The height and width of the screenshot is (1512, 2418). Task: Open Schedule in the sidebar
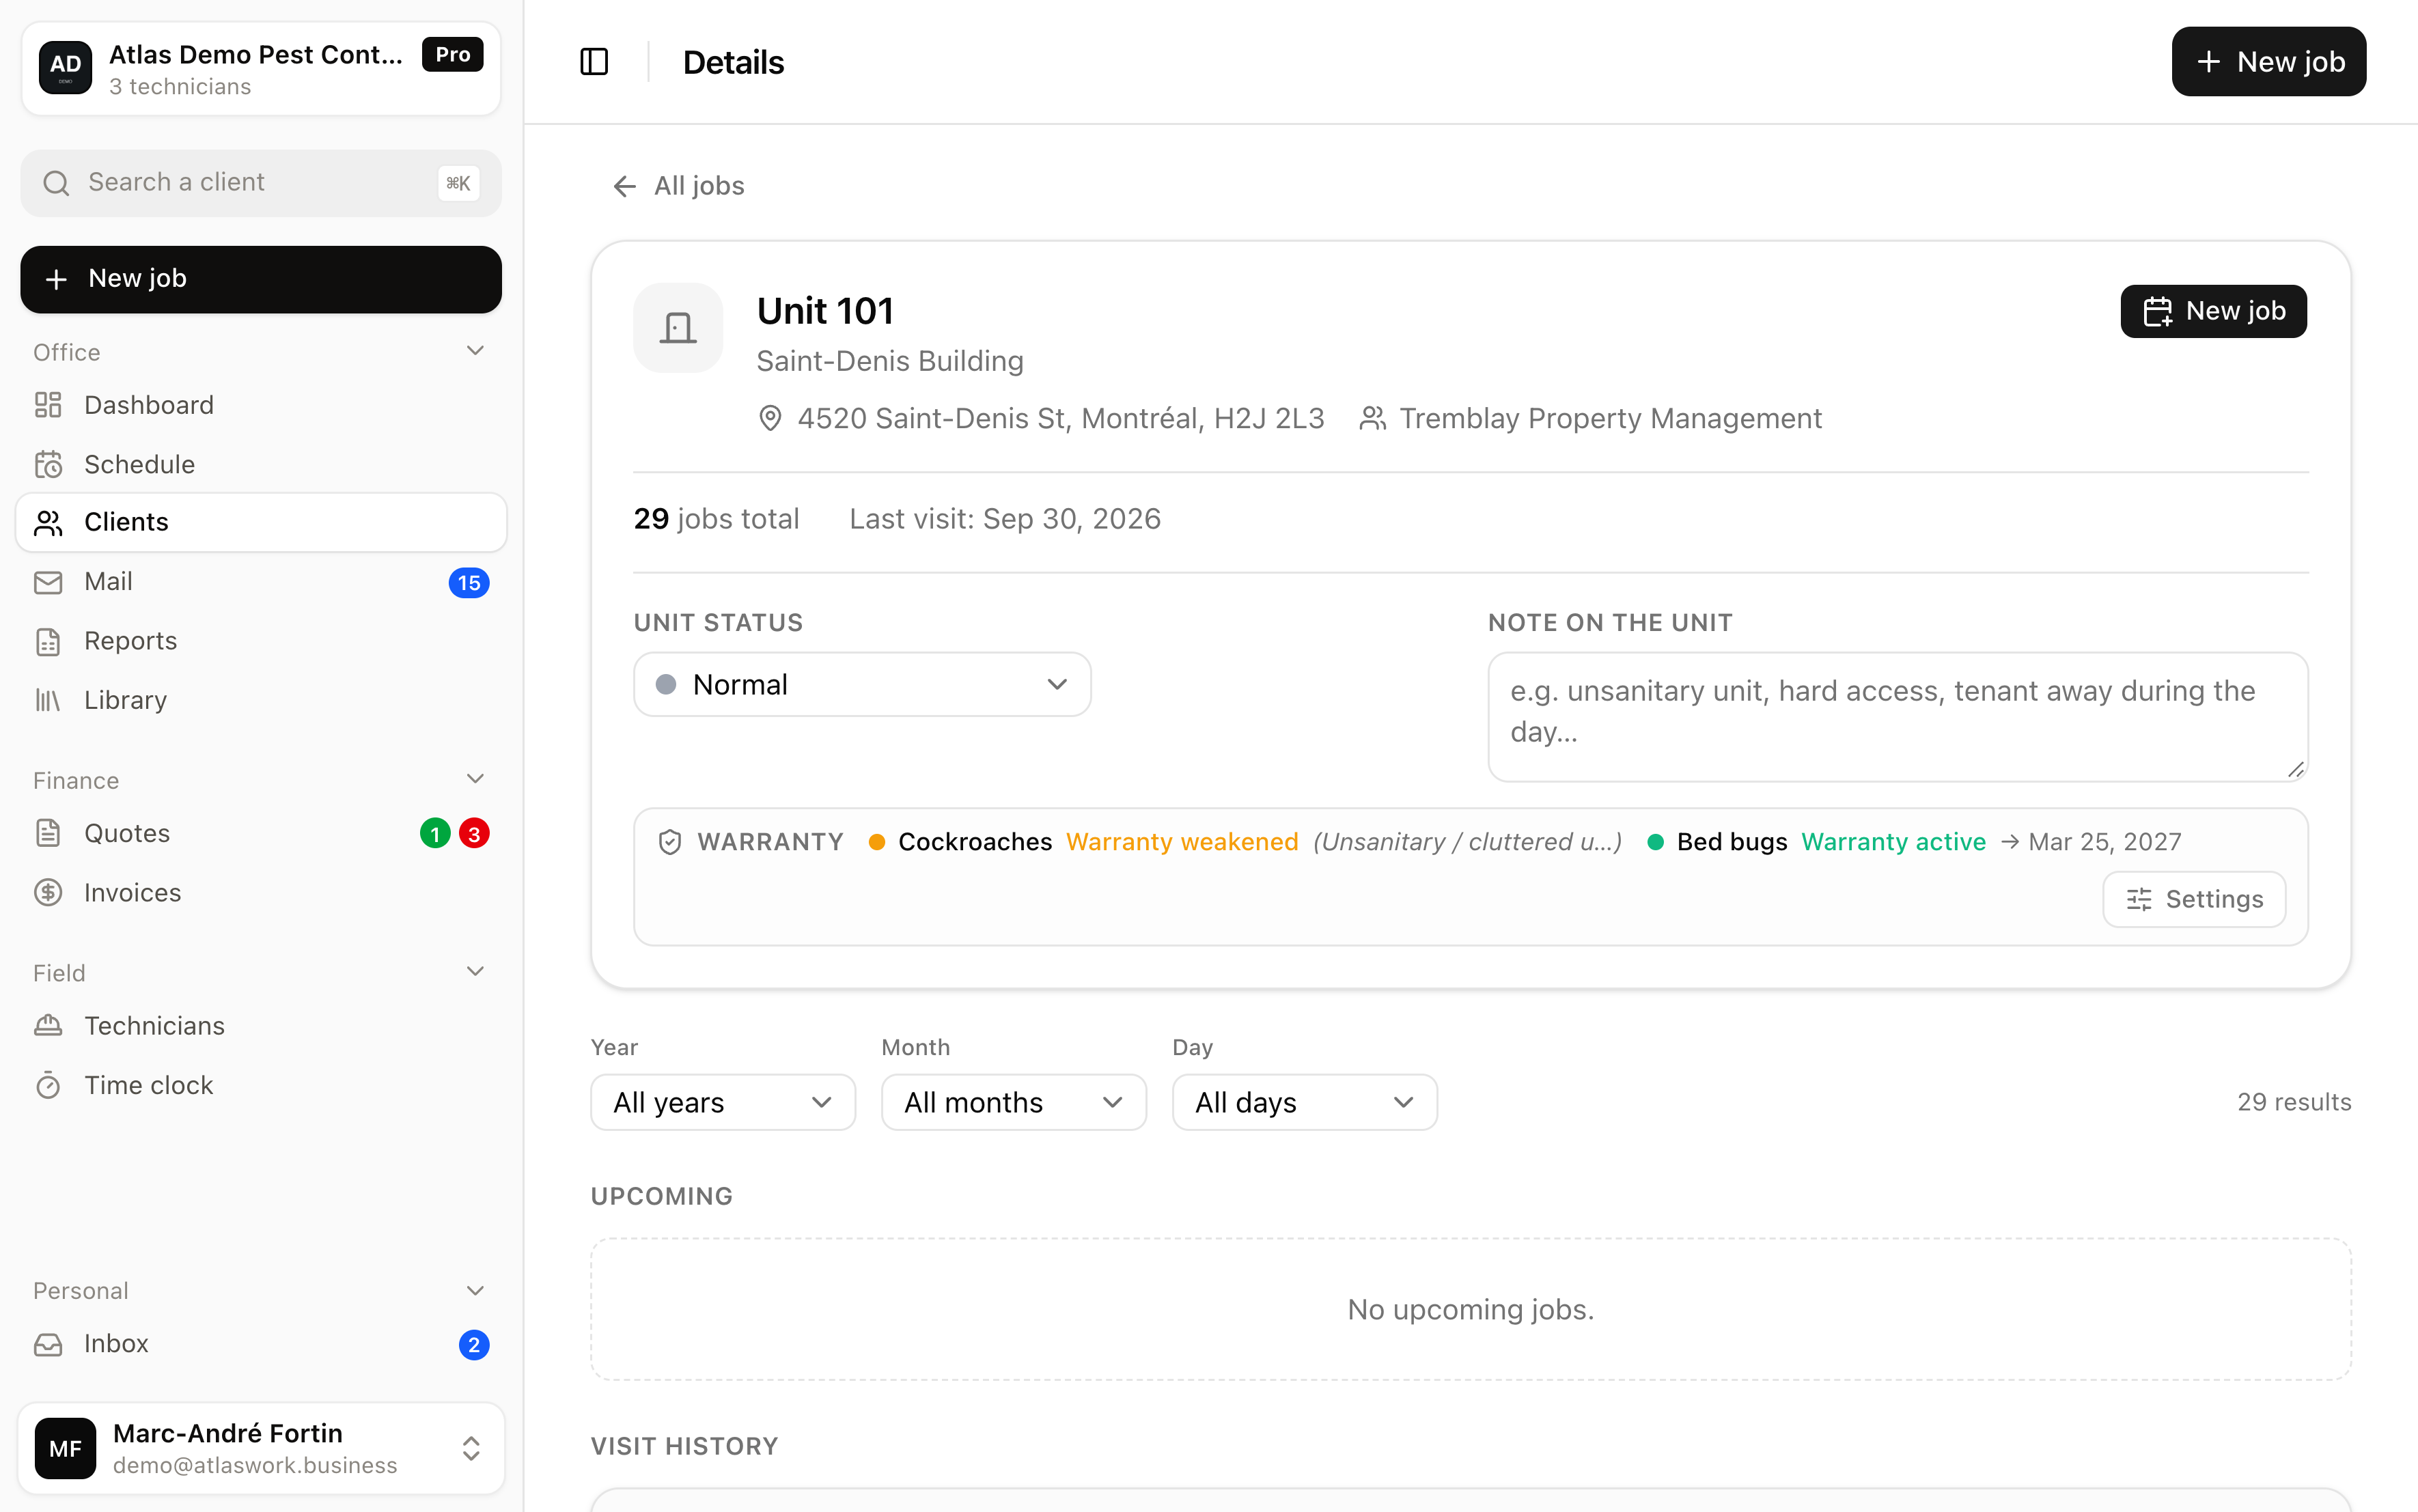[x=261, y=464]
